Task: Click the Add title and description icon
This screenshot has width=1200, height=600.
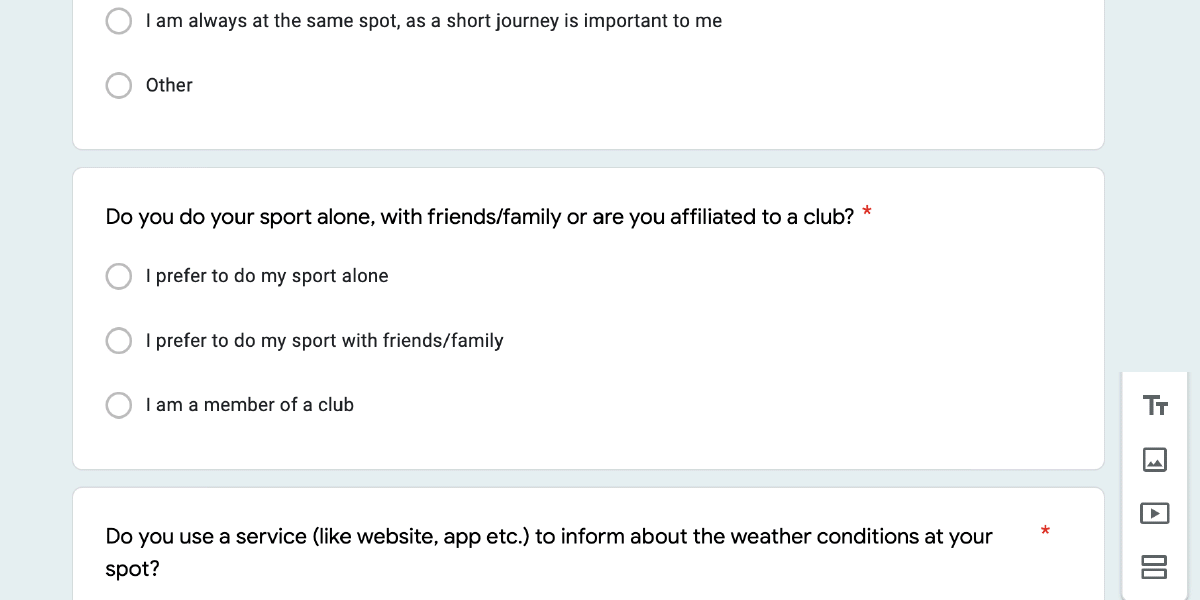Action: 1155,406
